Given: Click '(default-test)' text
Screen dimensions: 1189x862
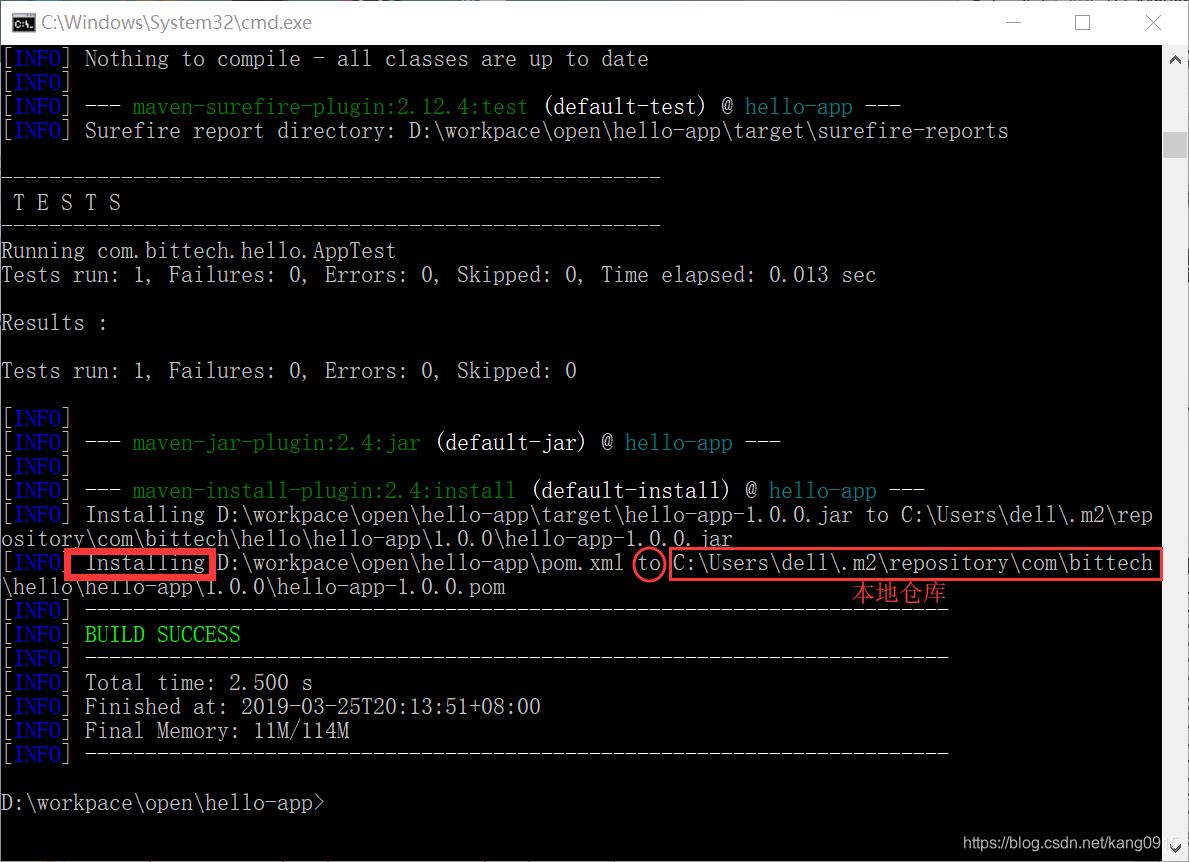Looking at the screenshot, I should [624, 107].
